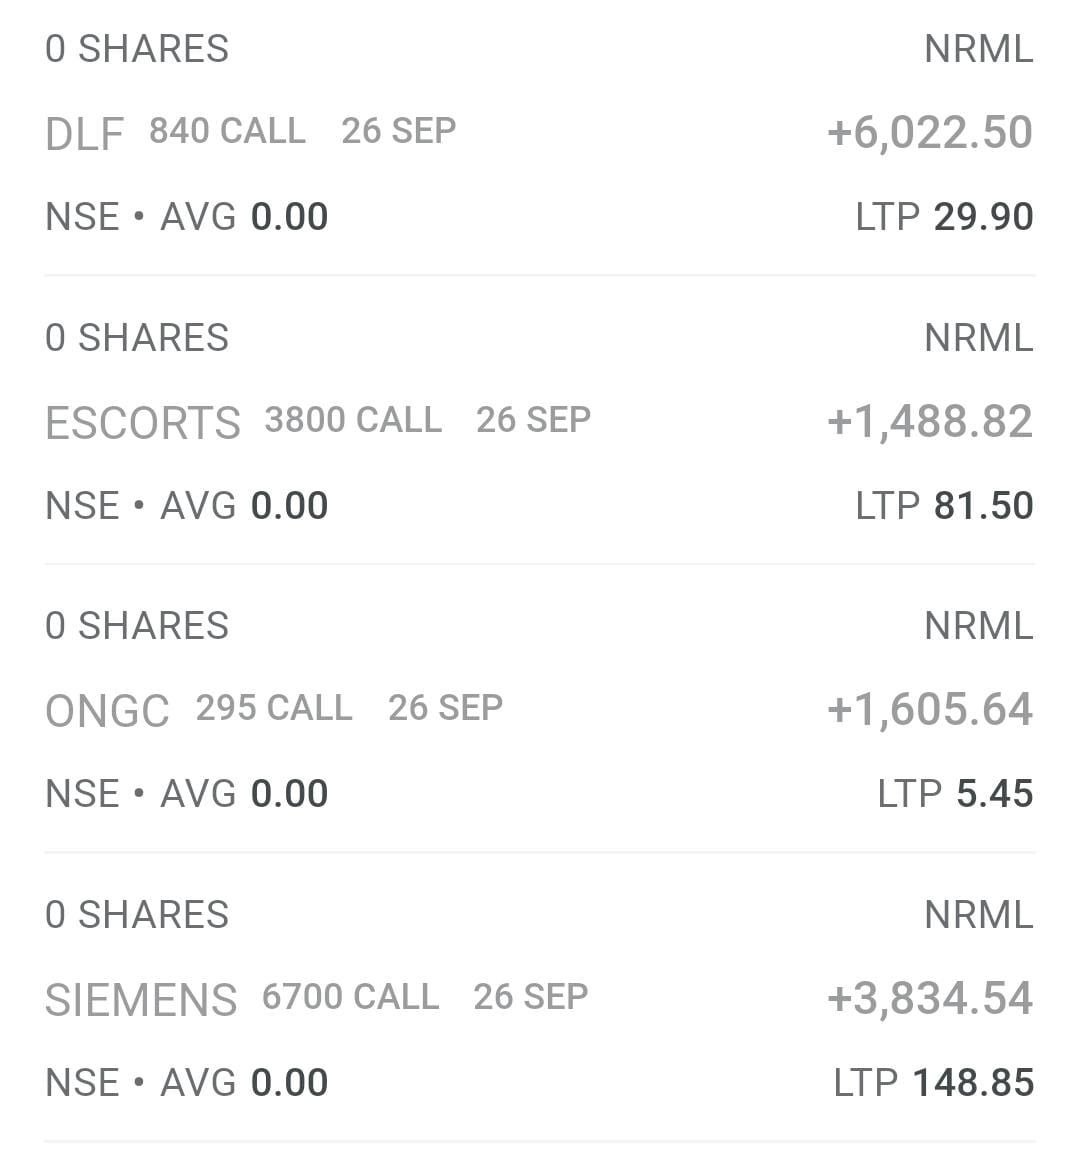Tap NSE AVG 0.00 under DLF

186,217
